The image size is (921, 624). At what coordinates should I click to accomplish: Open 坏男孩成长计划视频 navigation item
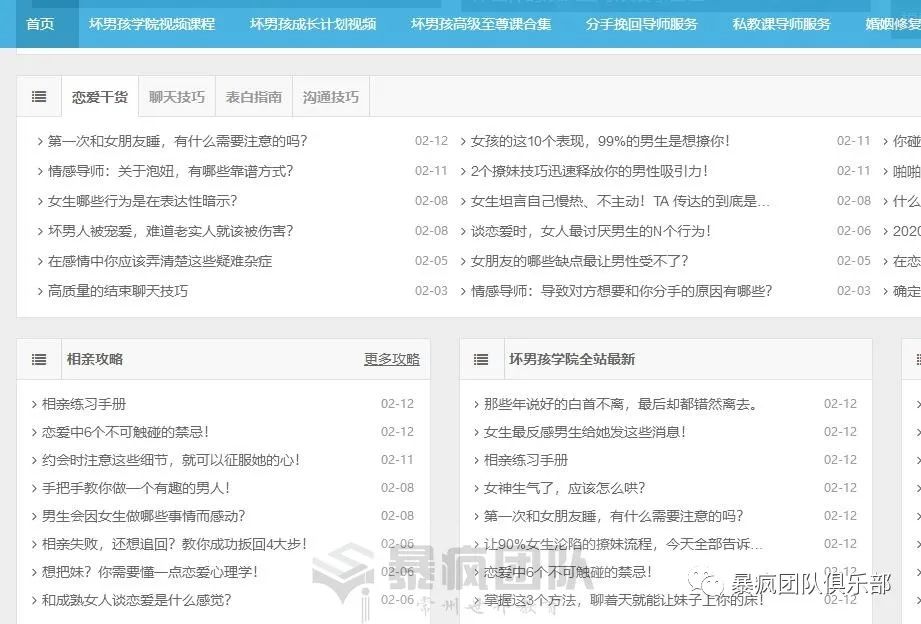[x=311, y=24]
